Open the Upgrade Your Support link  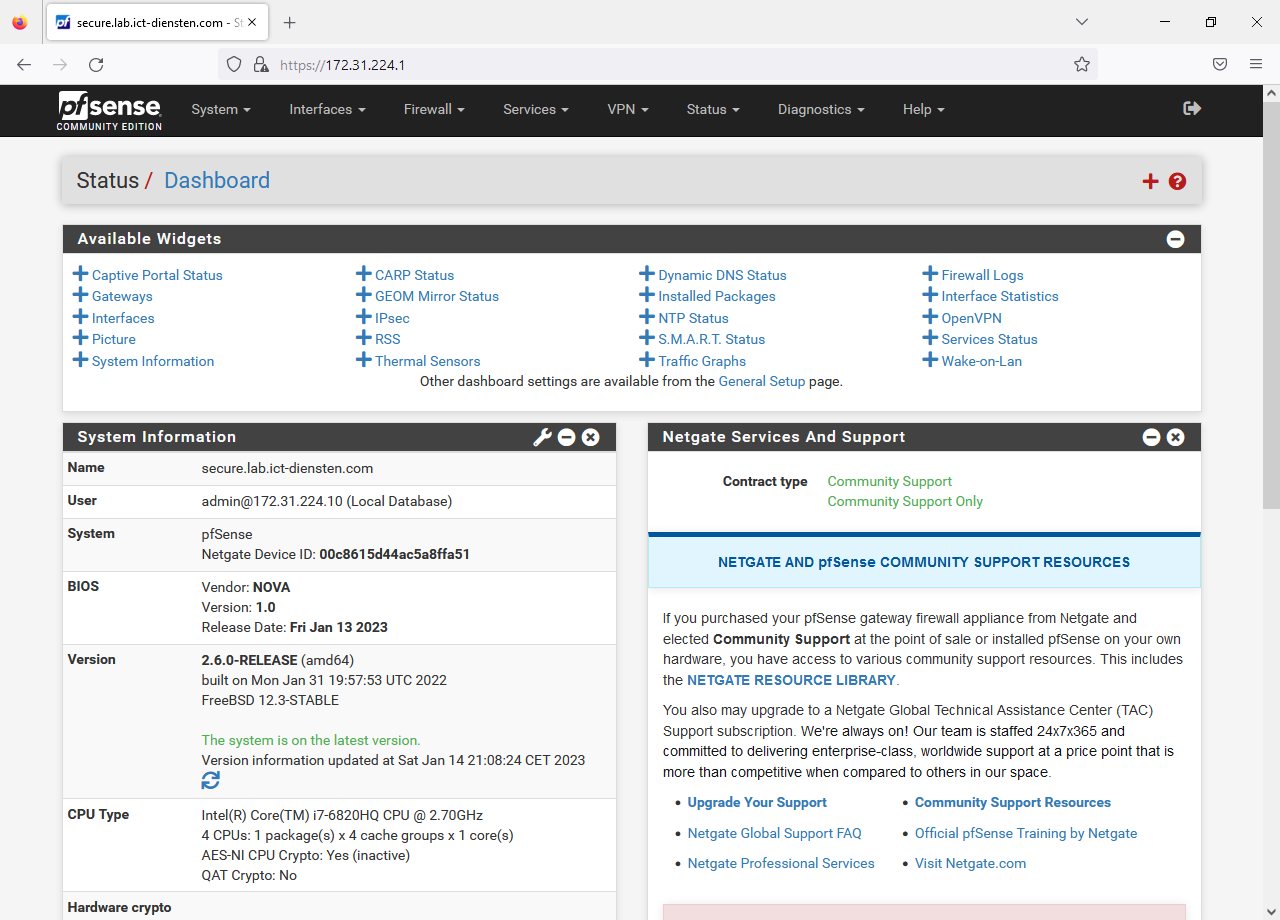757,803
